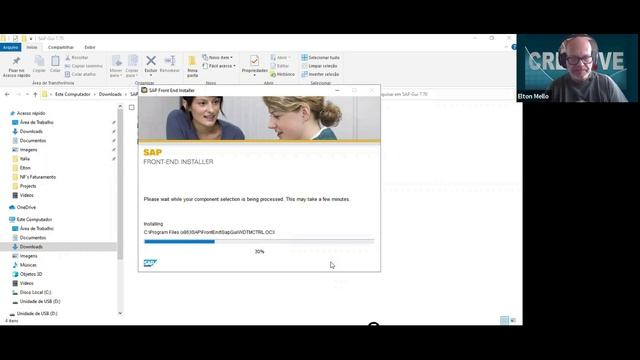
Task: Select Área de Trabalho under Este Computador
Action: [36, 229]
